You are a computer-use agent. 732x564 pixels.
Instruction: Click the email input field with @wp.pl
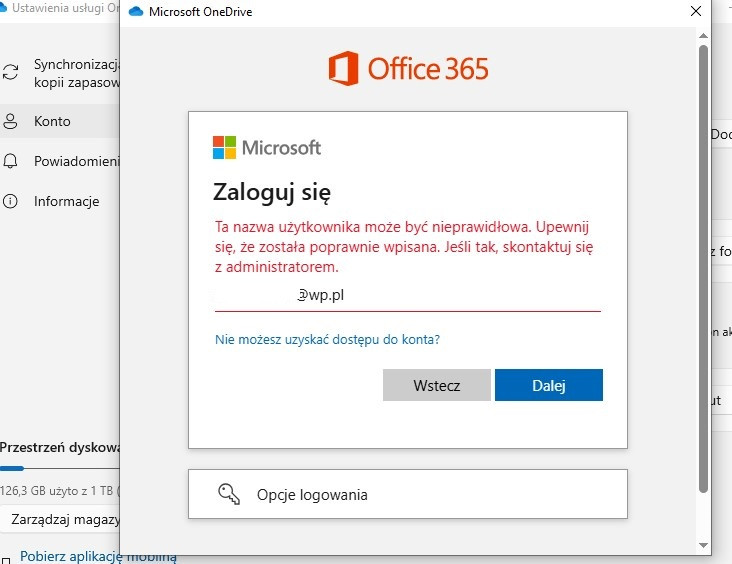[408, 296]
